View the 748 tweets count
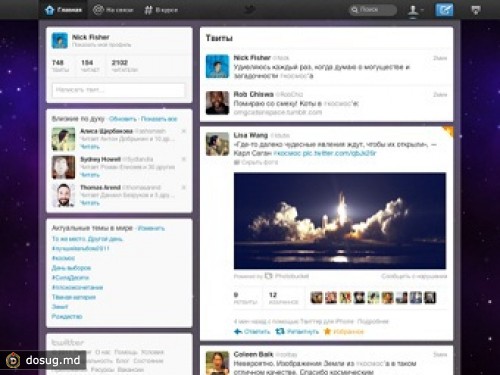Image resolution: width=500 pixels, height=375 pixels. coord(60,66)
